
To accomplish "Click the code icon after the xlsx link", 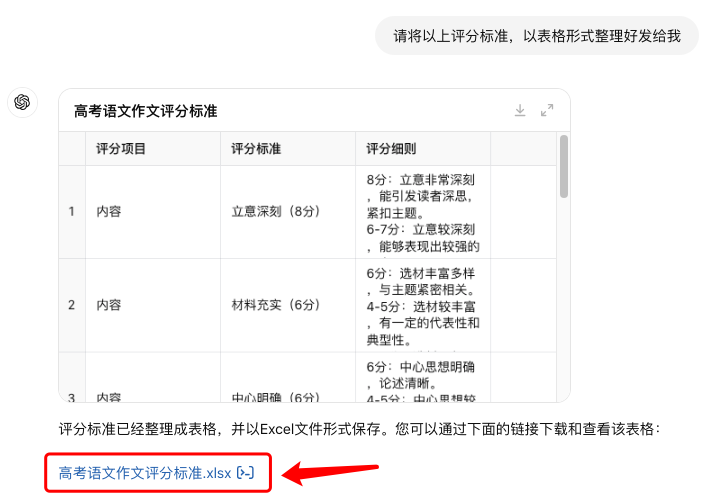I will [x=245, y=473].
